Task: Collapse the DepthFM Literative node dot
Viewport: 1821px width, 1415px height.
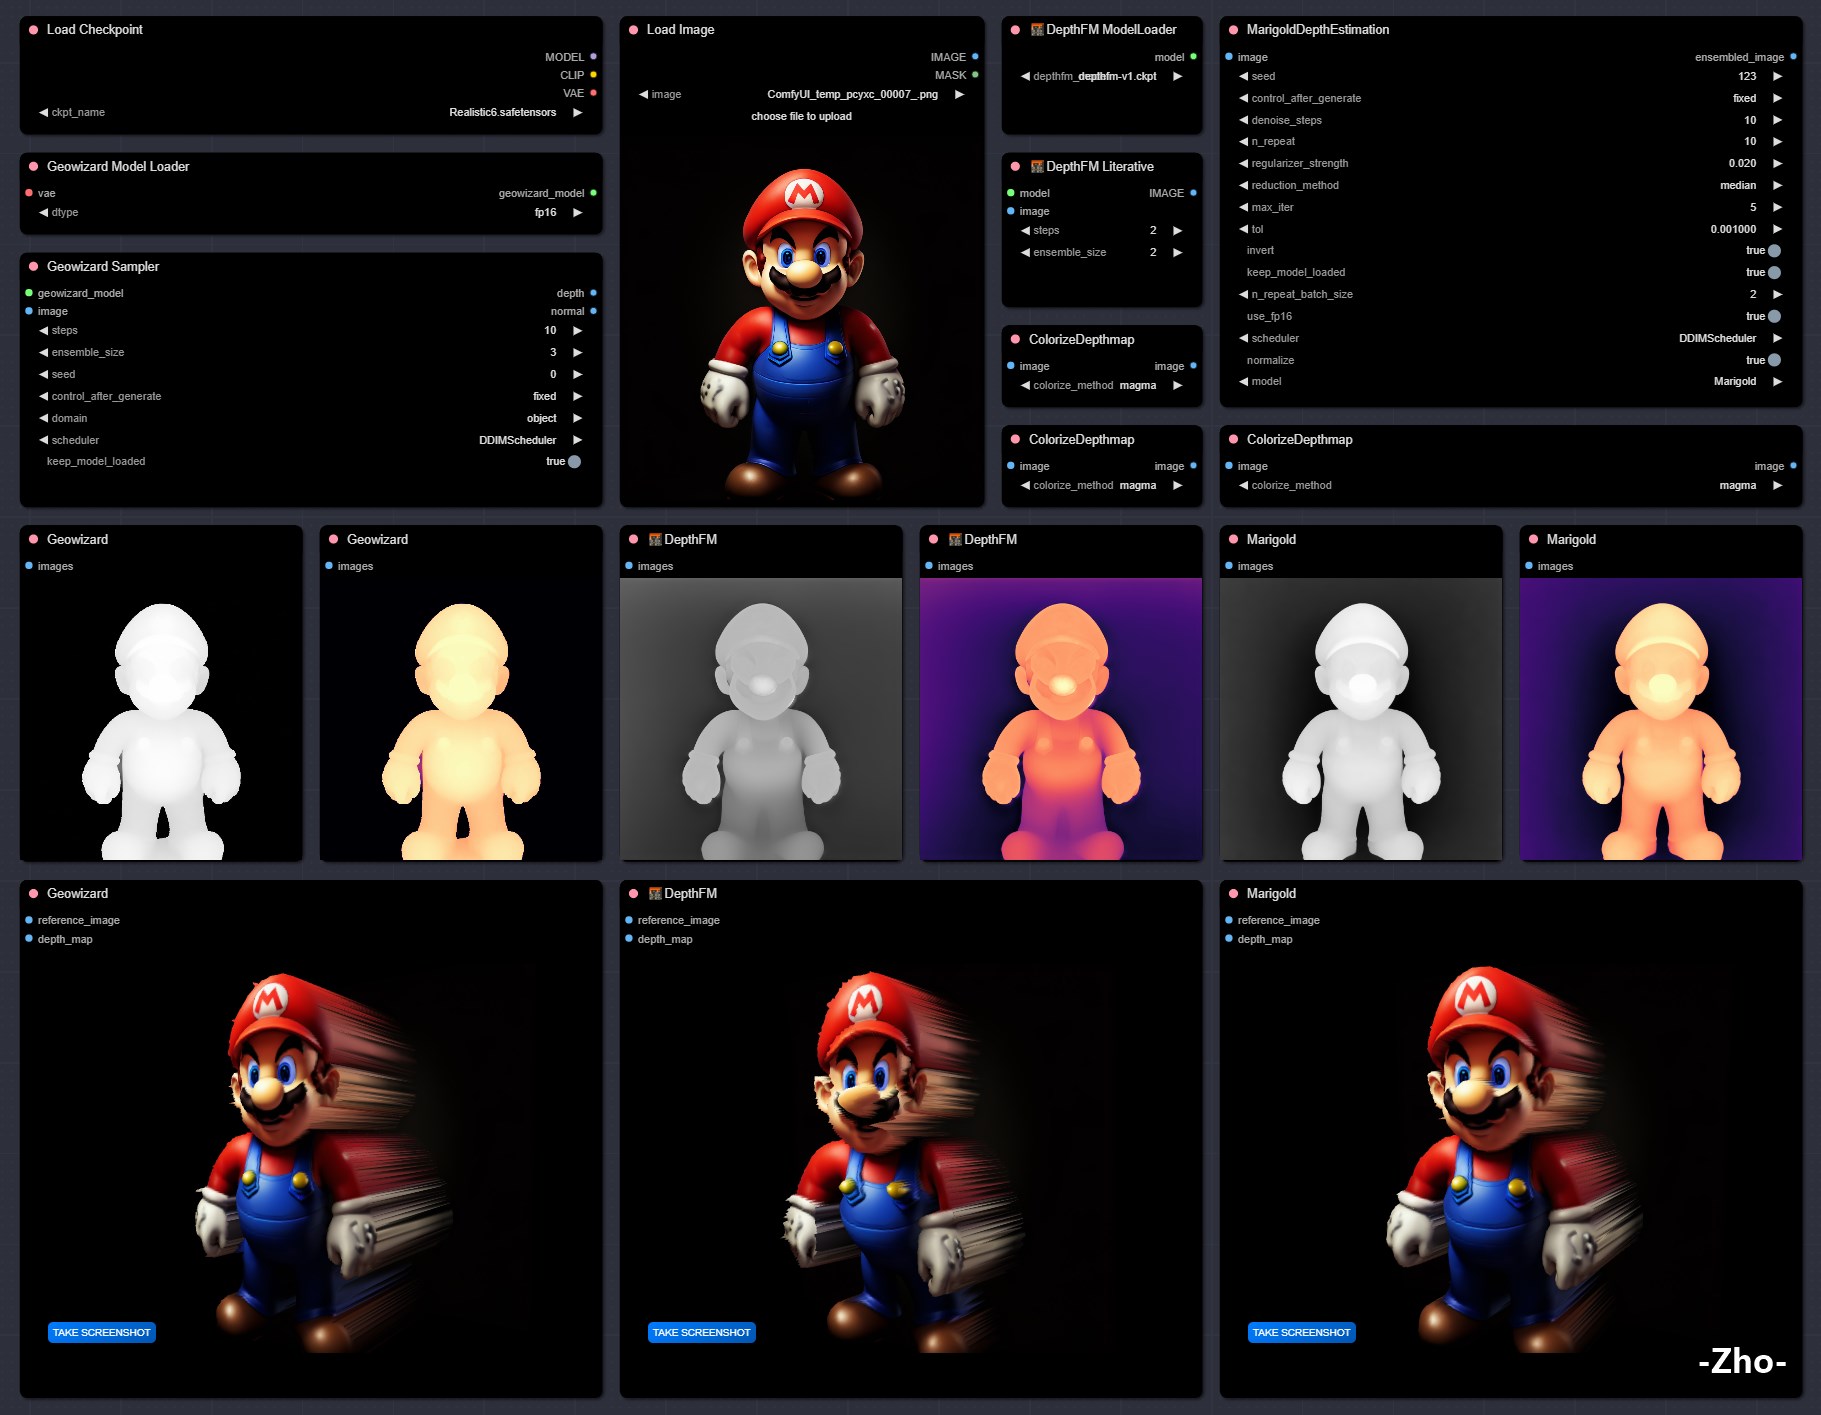Action: click(x=1016, y=167)
